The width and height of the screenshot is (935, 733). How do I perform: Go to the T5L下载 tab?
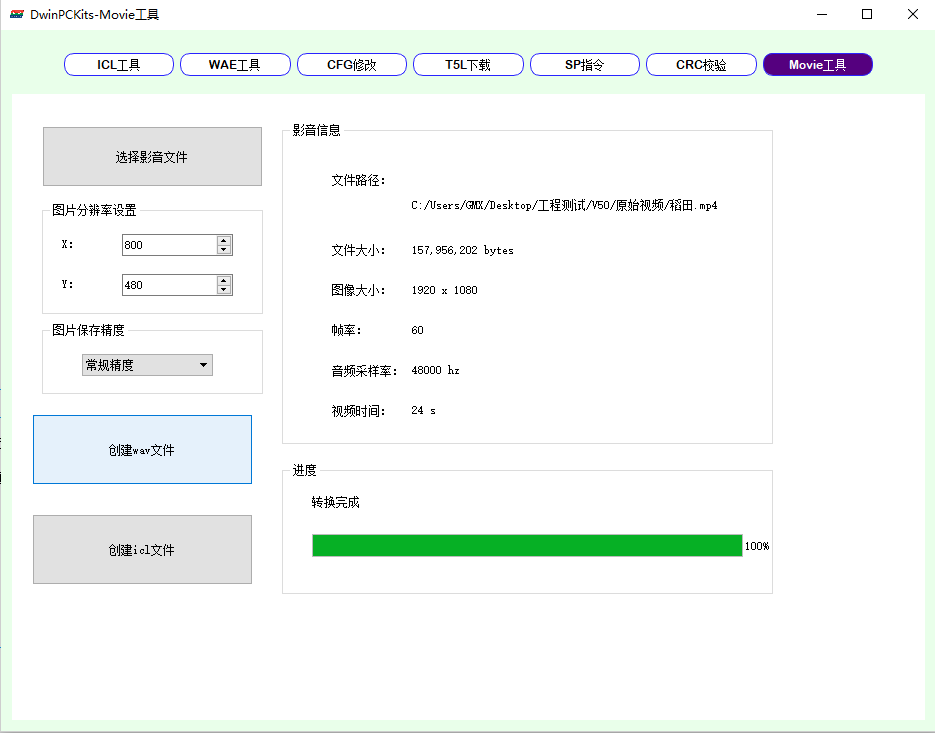pos(468,65)
